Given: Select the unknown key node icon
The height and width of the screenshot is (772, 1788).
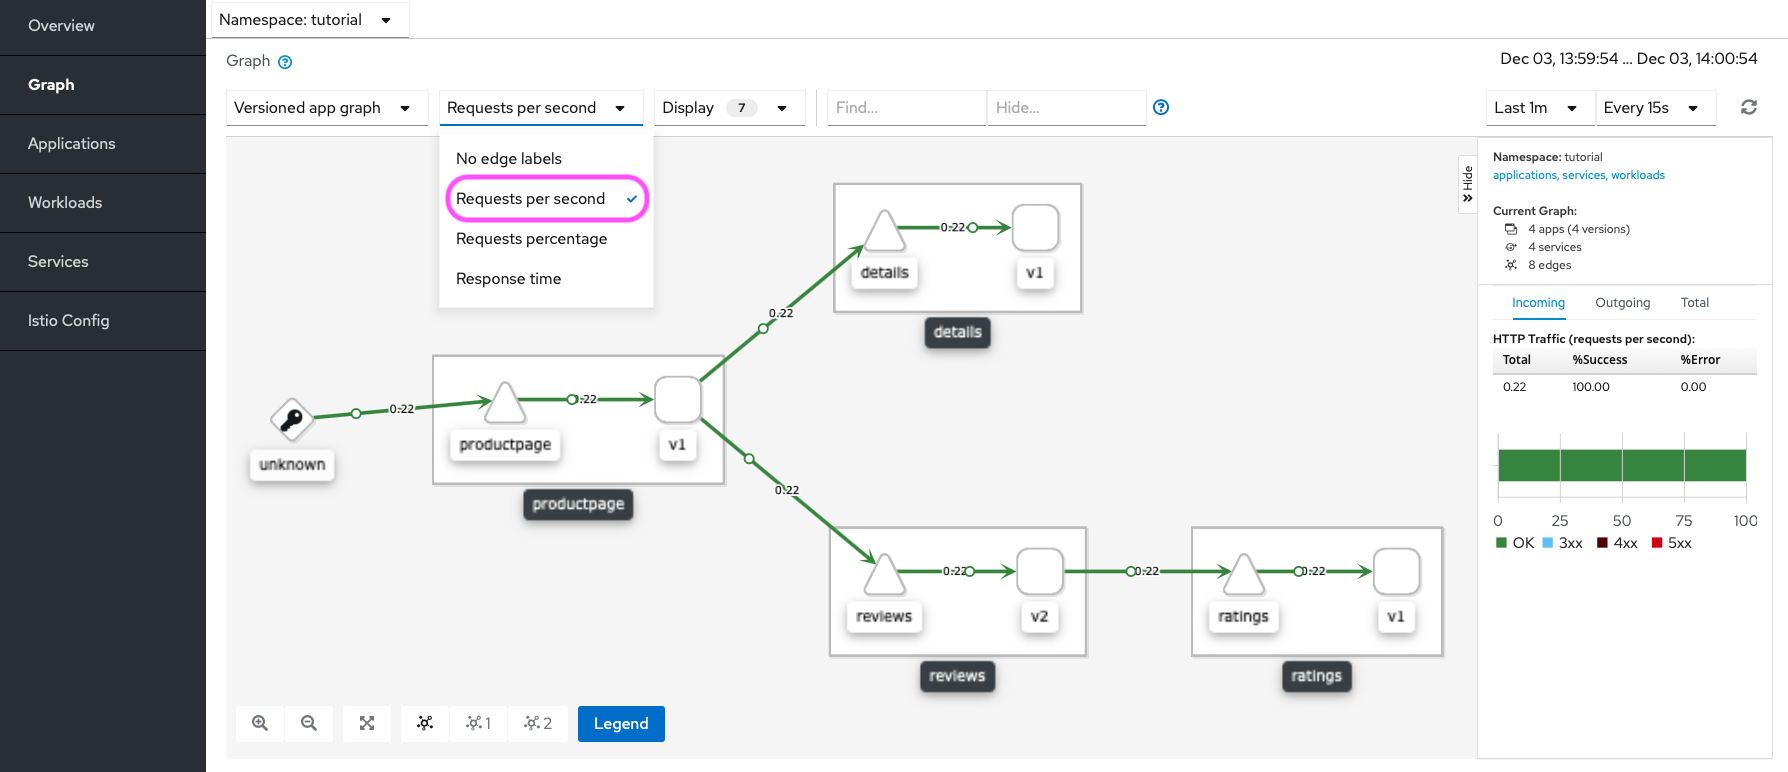Looking at the screenshot, I should pos(292,419).
